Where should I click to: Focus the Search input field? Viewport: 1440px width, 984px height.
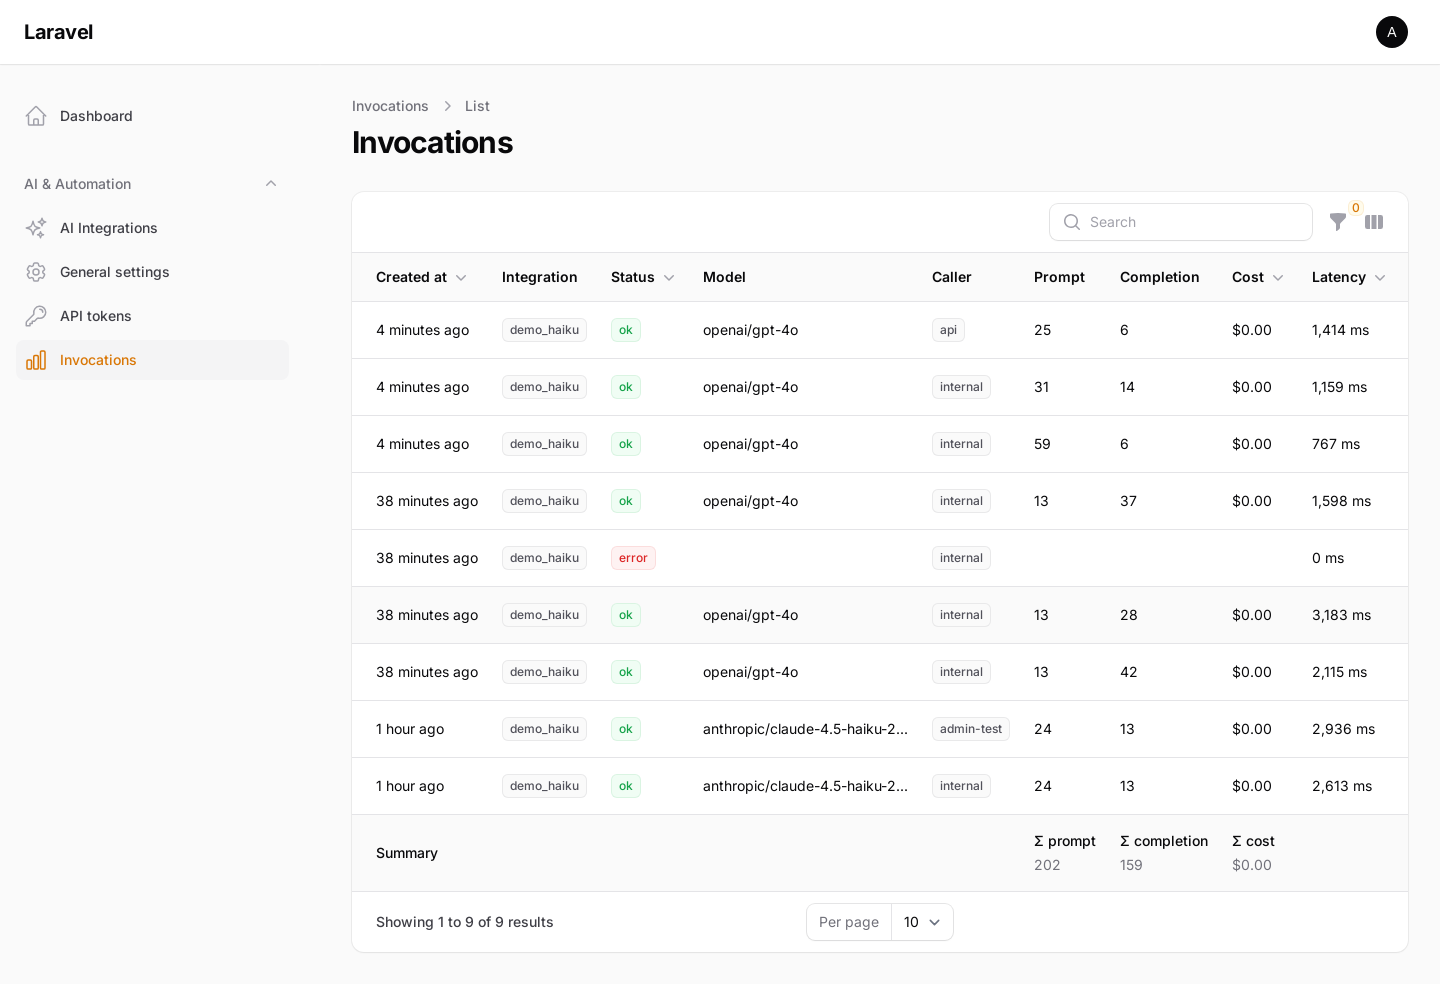coord(1181,222)
